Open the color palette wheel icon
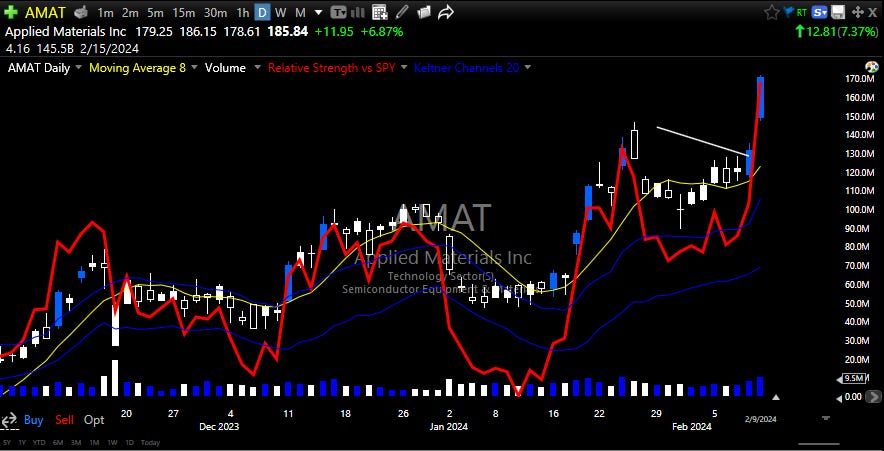This screenshot has height=451, width=884. [871, 67]
